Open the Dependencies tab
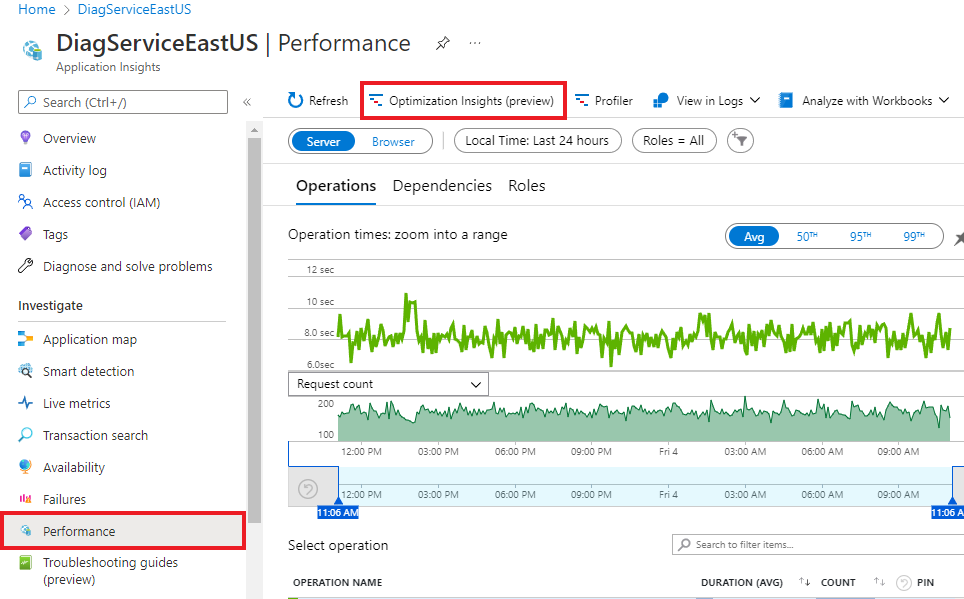The width and height of the screenshot is (964, 599). tap(442, 186)
